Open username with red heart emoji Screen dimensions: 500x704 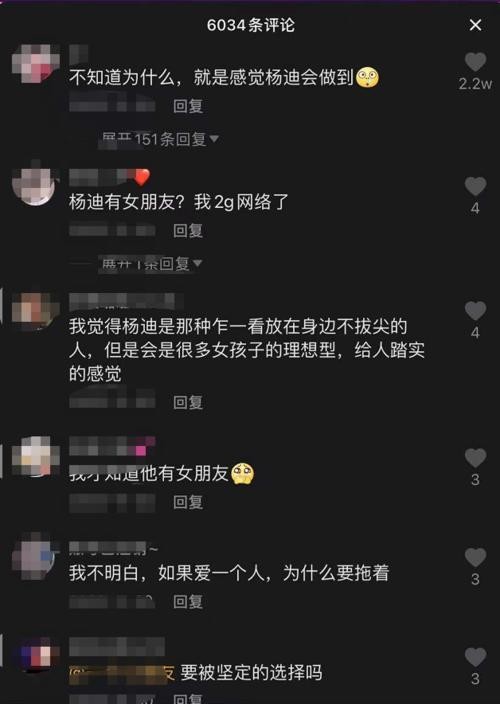click(110, 177)
